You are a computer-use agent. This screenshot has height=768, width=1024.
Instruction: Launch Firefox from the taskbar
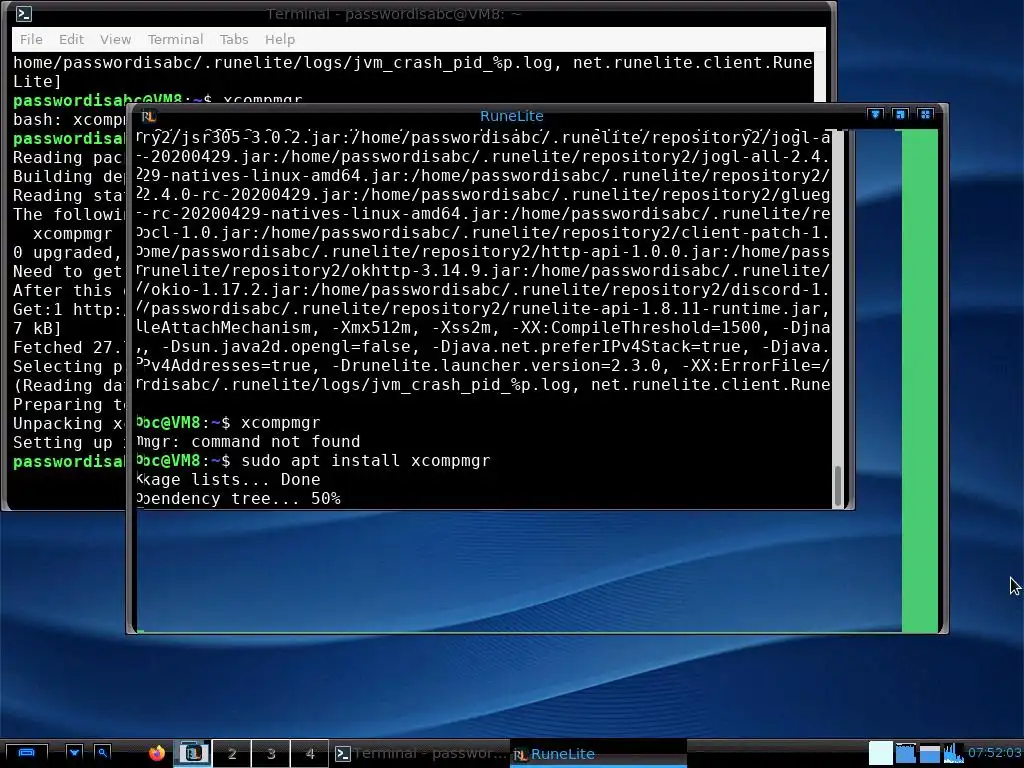tap(157, 753)
